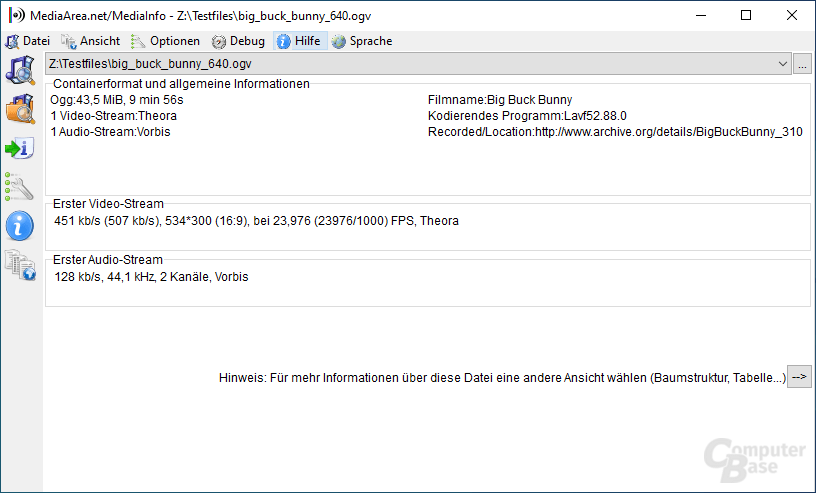Open the Datei menu

(28, 41)
